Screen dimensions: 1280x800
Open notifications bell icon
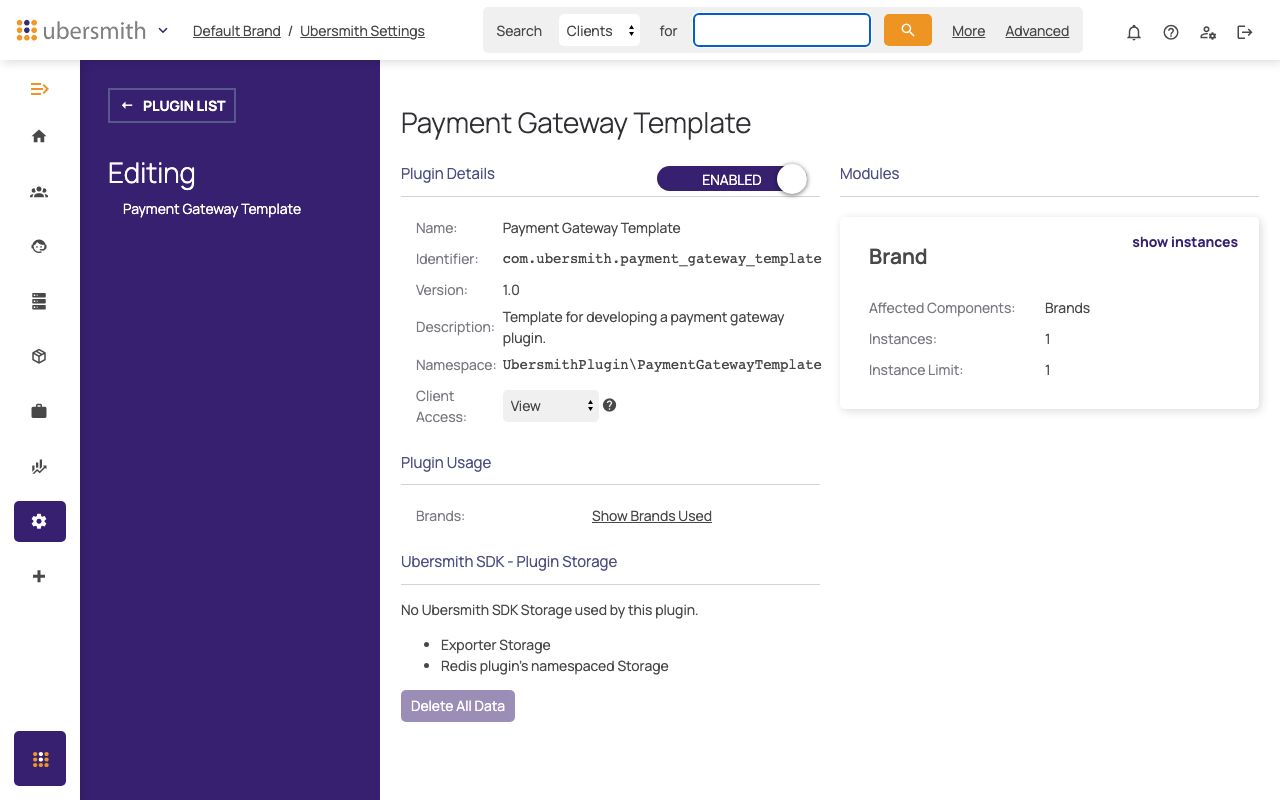point(1134,32)
